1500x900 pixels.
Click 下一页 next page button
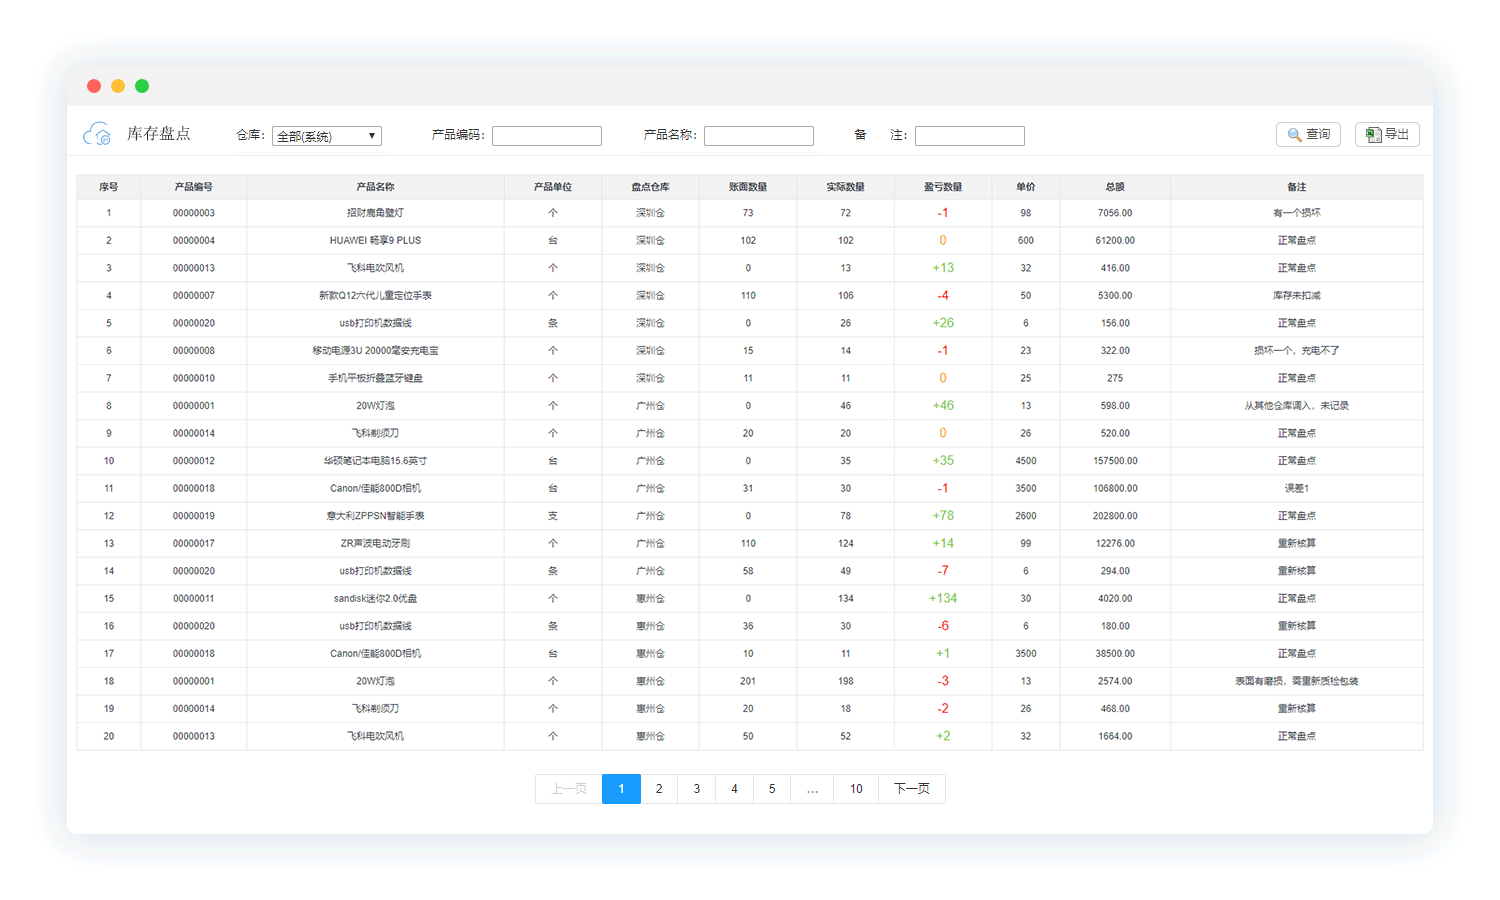pyautogui.click(x=912, y=789)
